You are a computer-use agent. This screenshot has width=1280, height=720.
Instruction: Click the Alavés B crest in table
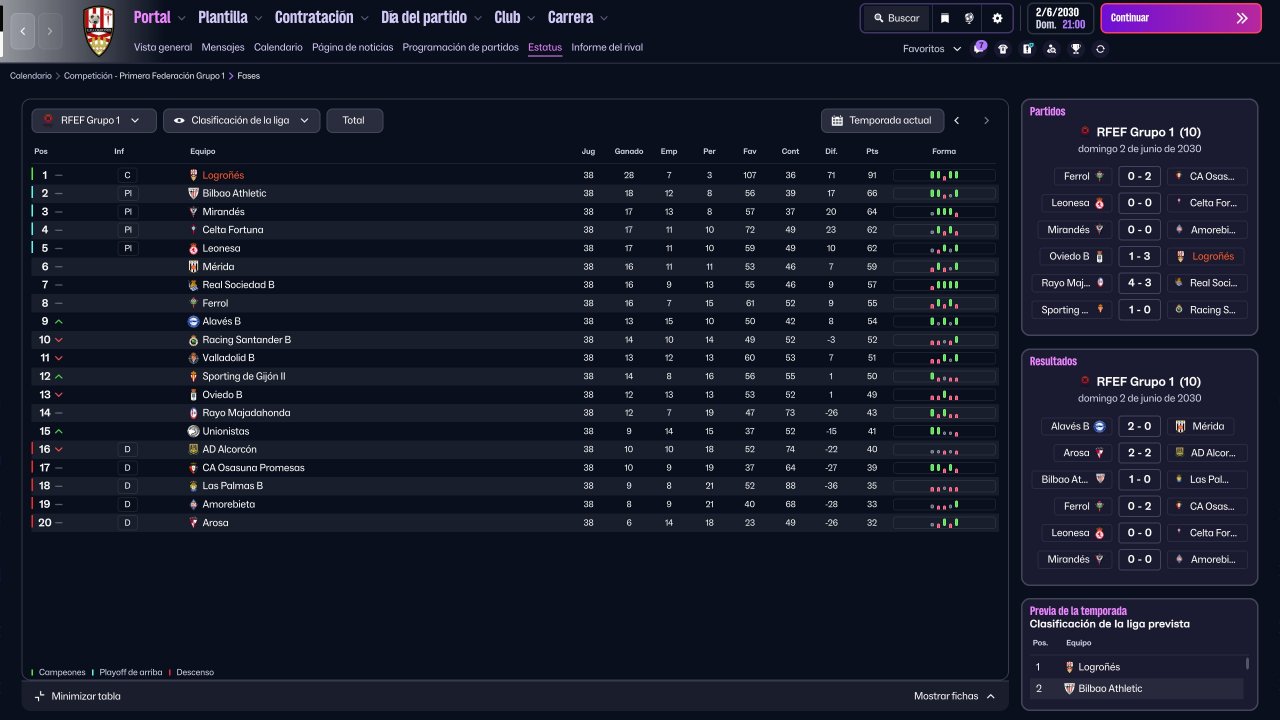click(194, 321)
